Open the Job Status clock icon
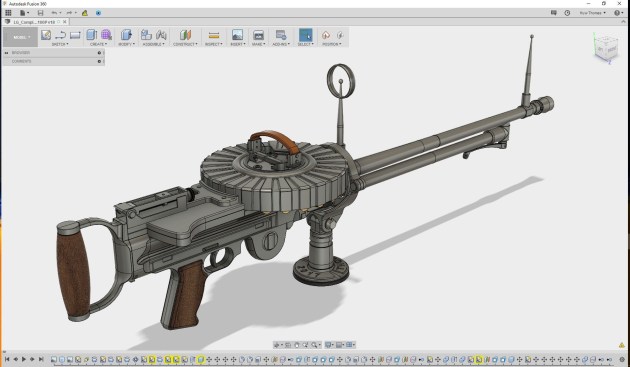Image resolution: width=630 pixels, height=367 pixels. pyautogui.click(x=567, y=13)
